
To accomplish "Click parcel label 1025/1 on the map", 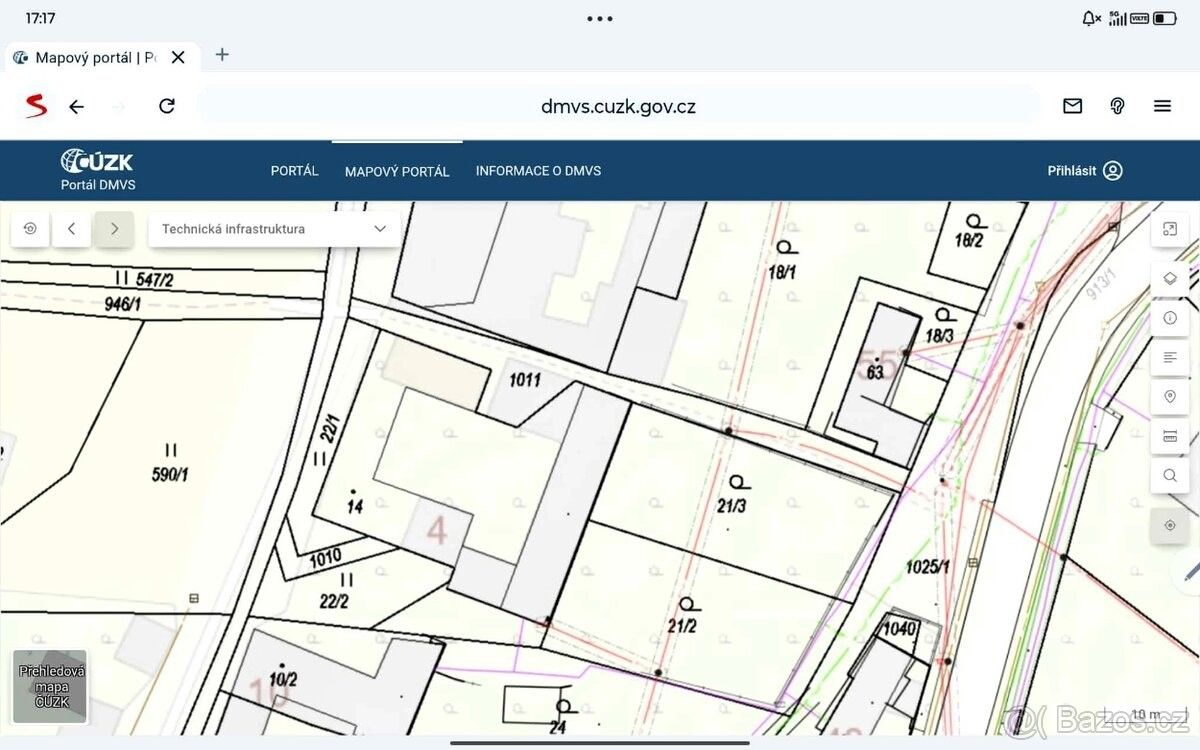I will click(x=926, y=567).
